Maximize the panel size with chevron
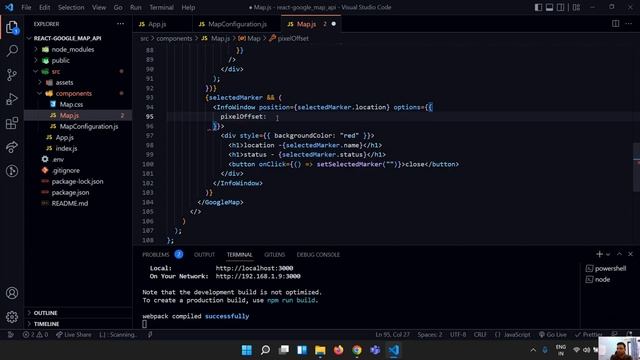Viewport: 640px width, 360px height. tap(619, 254)
